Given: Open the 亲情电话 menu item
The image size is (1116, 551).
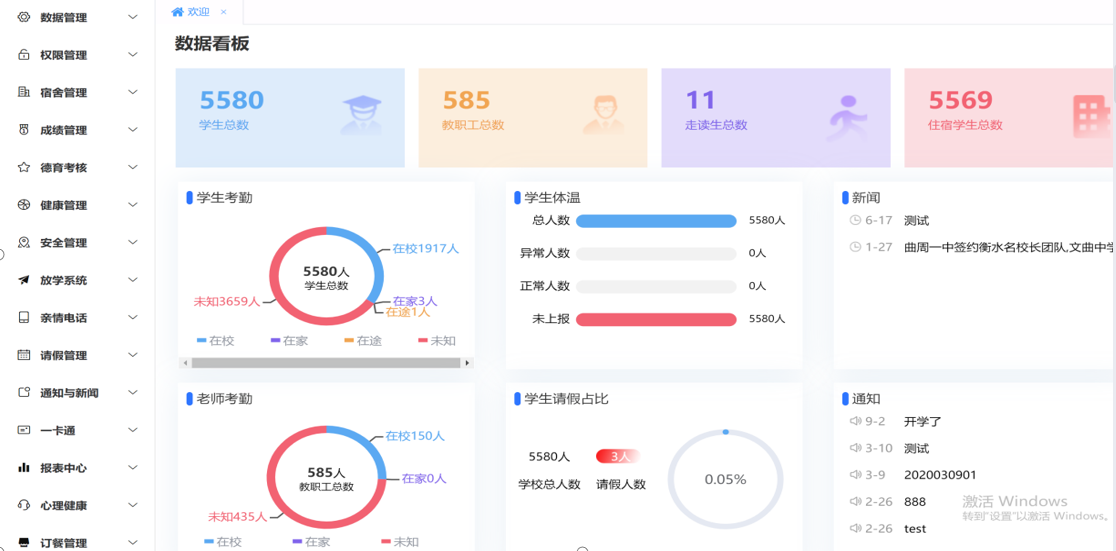Looking at the screenshot, I should [77, 318].
